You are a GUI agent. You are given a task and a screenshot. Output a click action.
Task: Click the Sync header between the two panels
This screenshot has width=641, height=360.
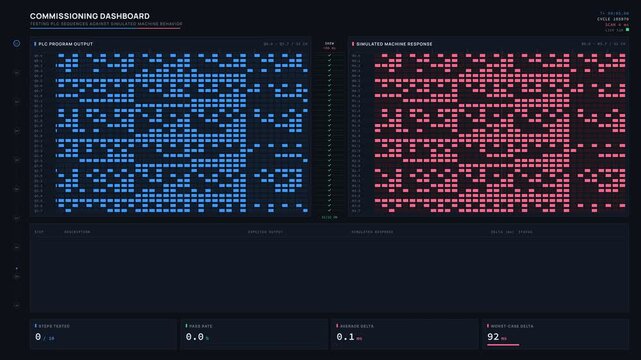click(x=329, y=43)
